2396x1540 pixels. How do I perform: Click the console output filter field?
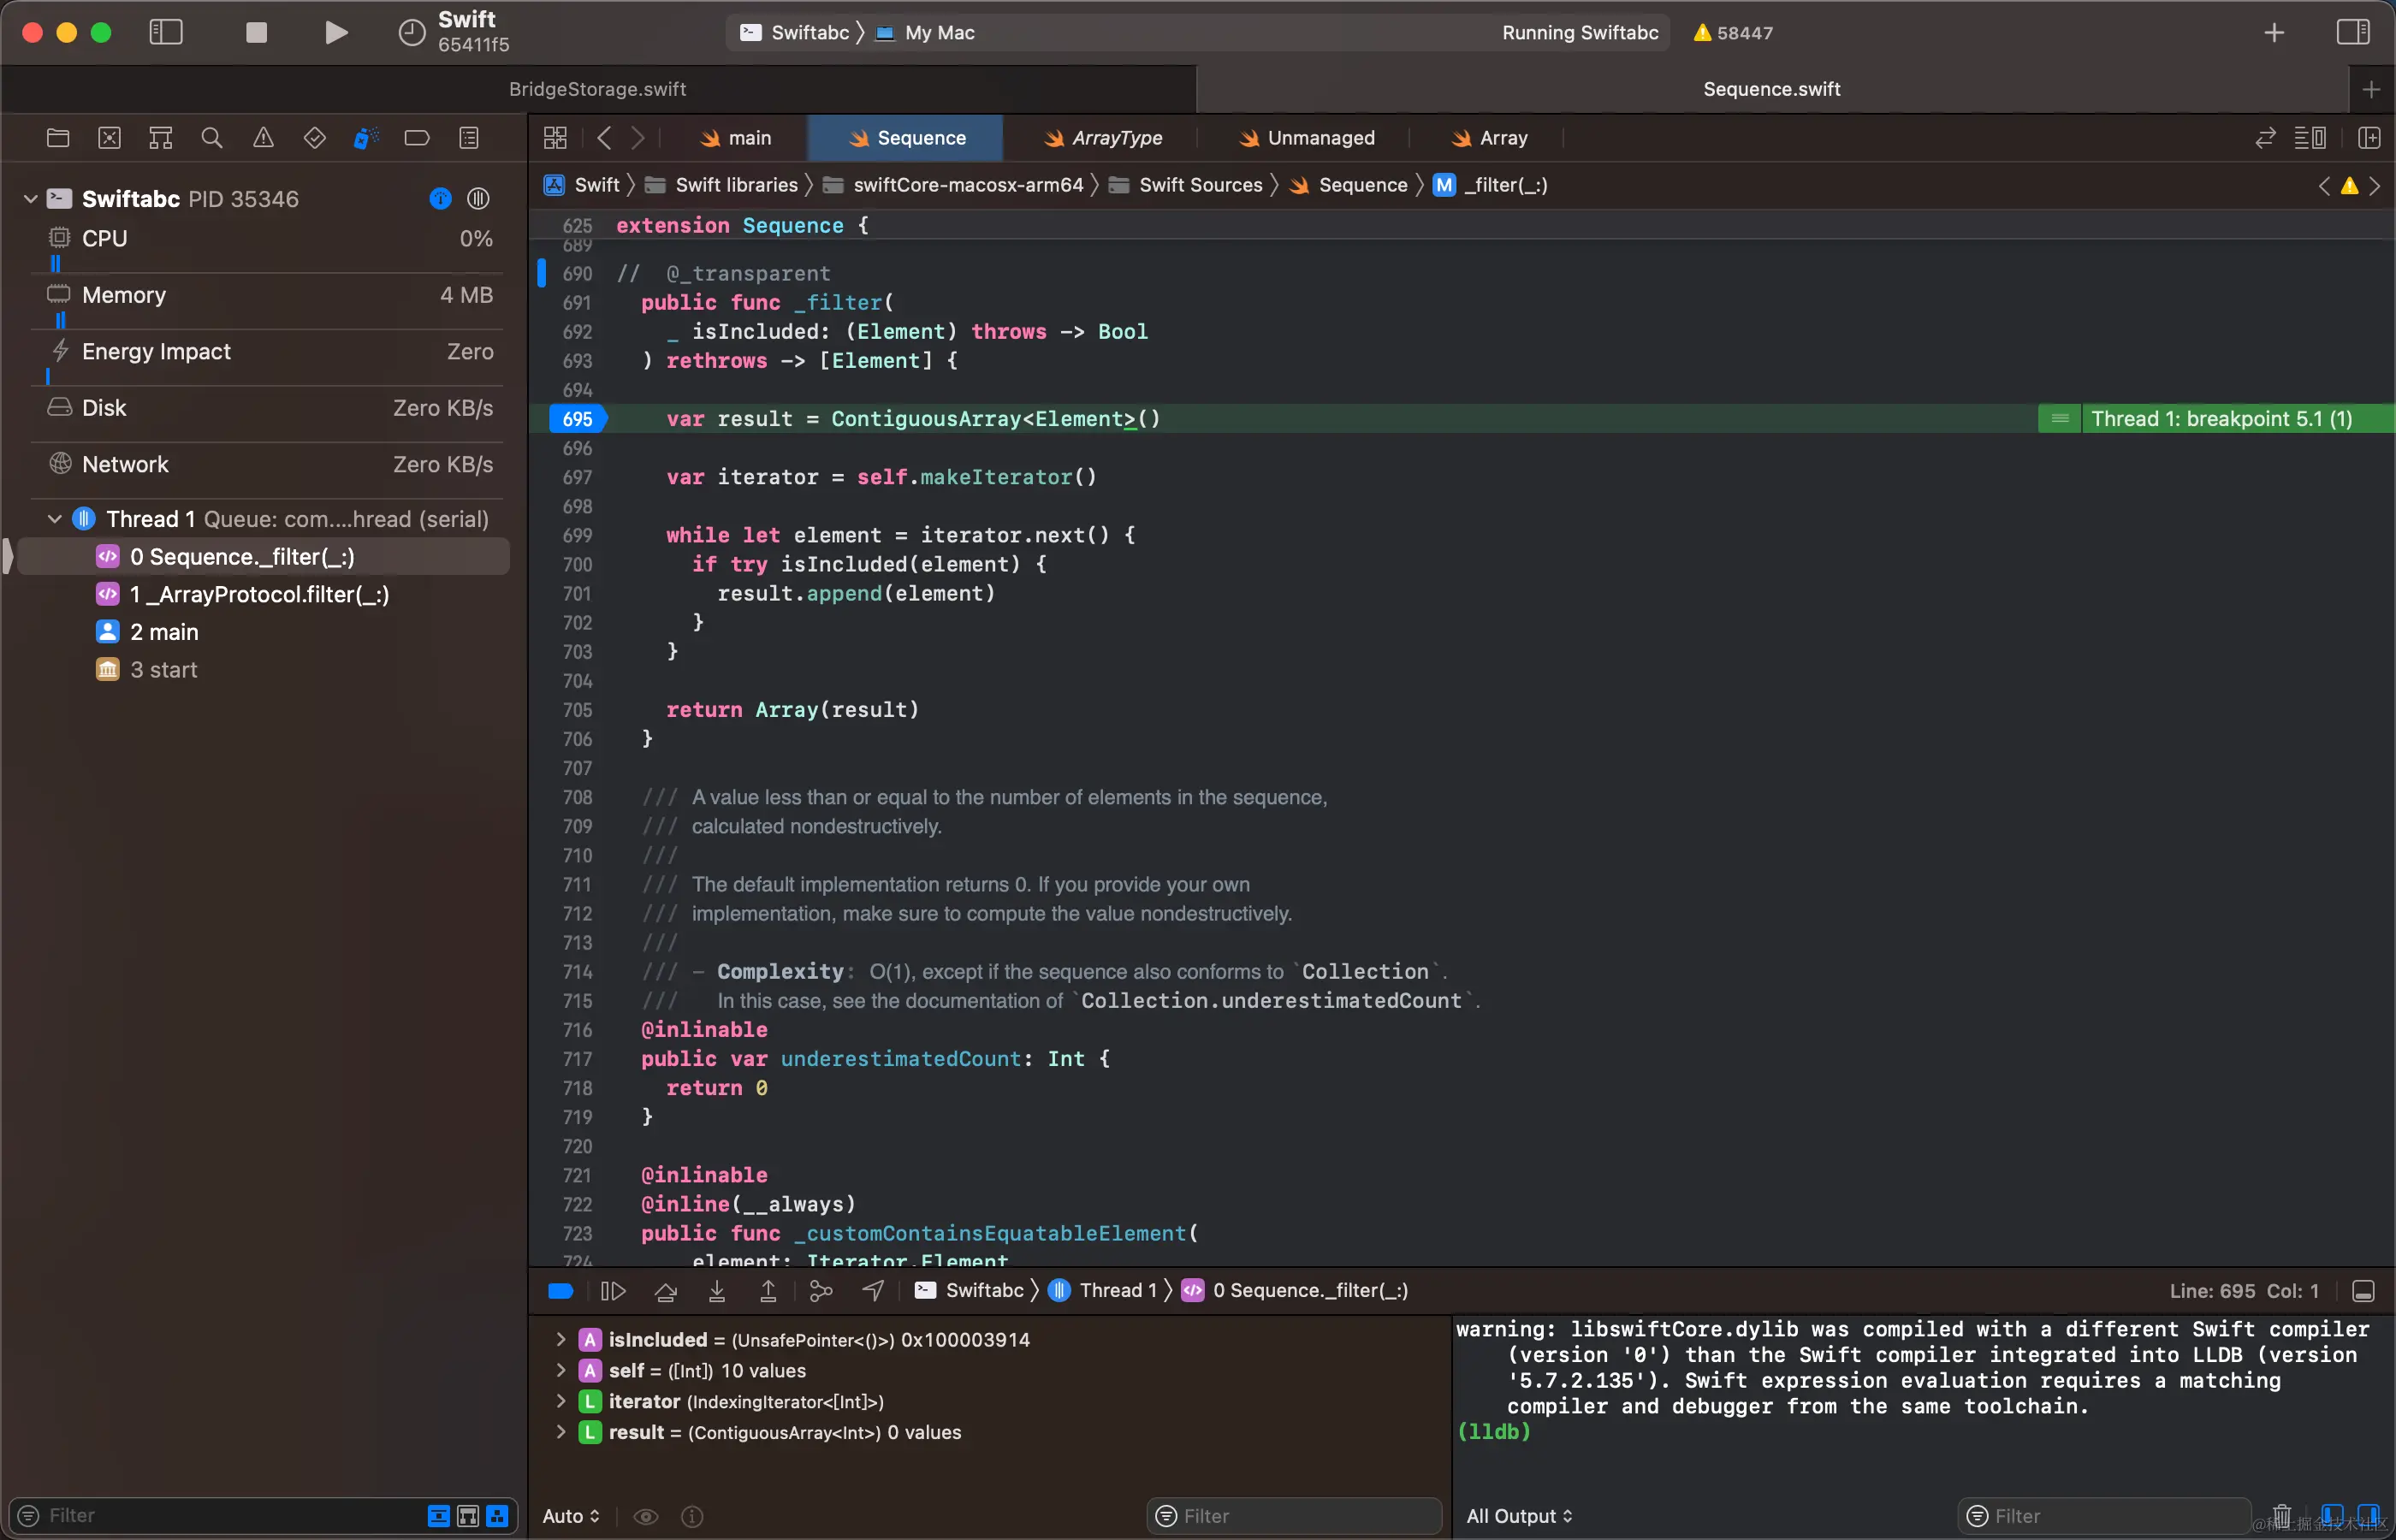click(x=2104, y=1516)
